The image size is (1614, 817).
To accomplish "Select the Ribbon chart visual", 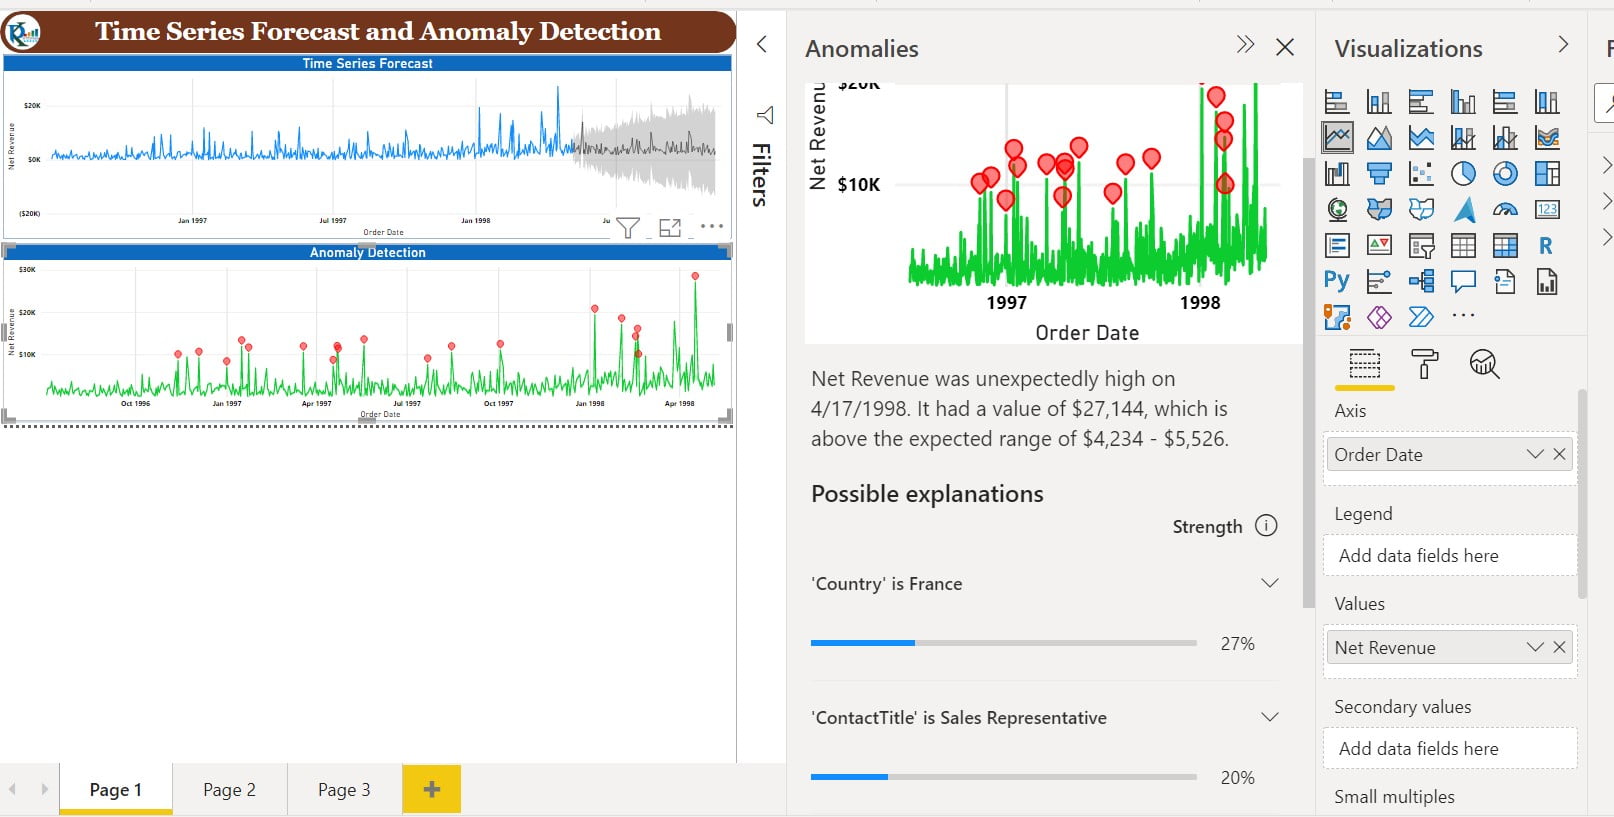I will [x=1547, y=138].
